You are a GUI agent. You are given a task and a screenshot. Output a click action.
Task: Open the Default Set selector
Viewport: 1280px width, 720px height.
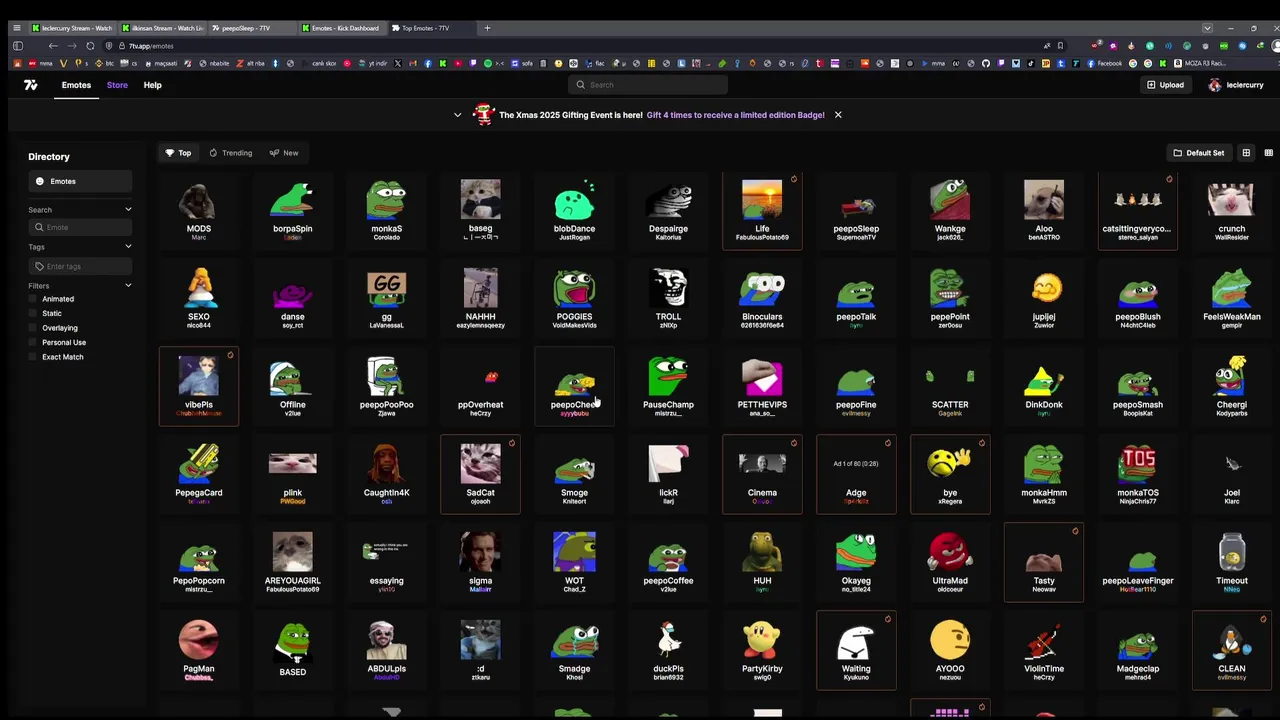(x=1198, y=153)
